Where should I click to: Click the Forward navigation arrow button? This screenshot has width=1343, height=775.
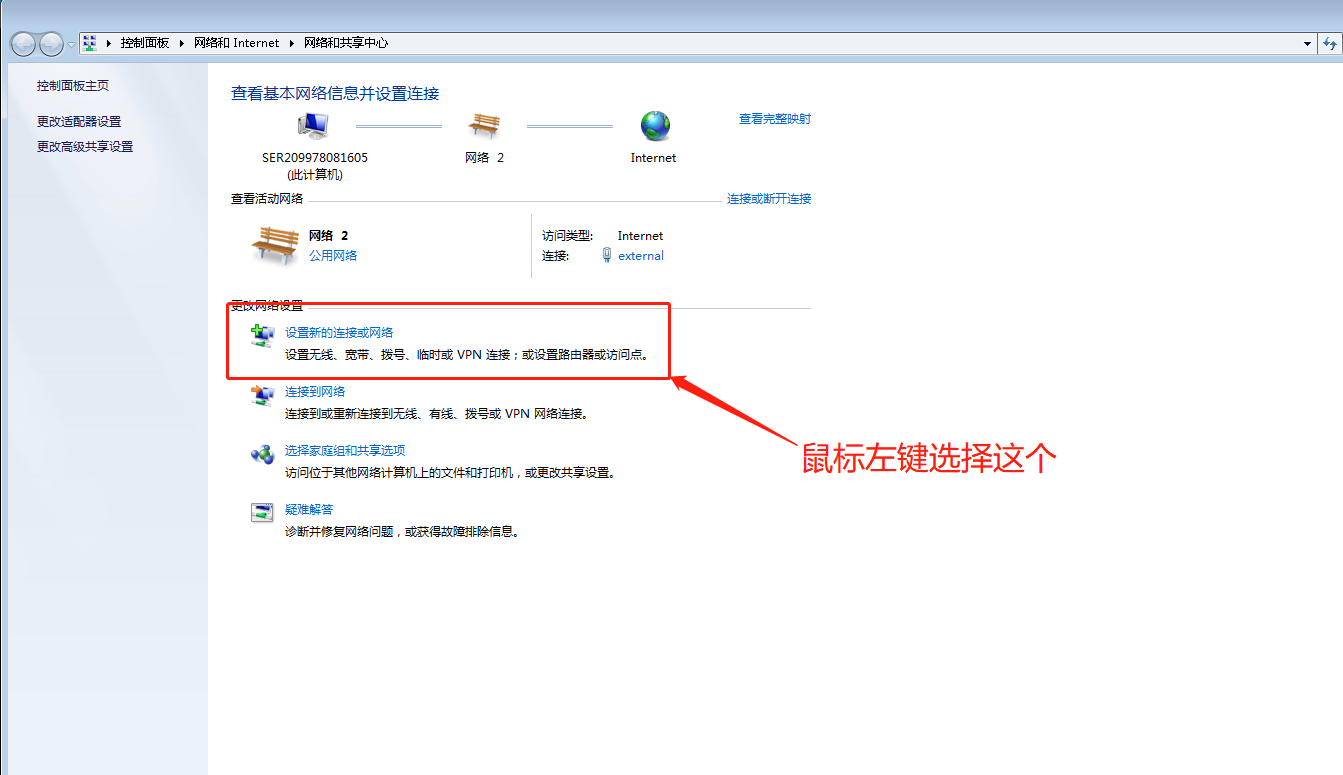pos(51,44)
